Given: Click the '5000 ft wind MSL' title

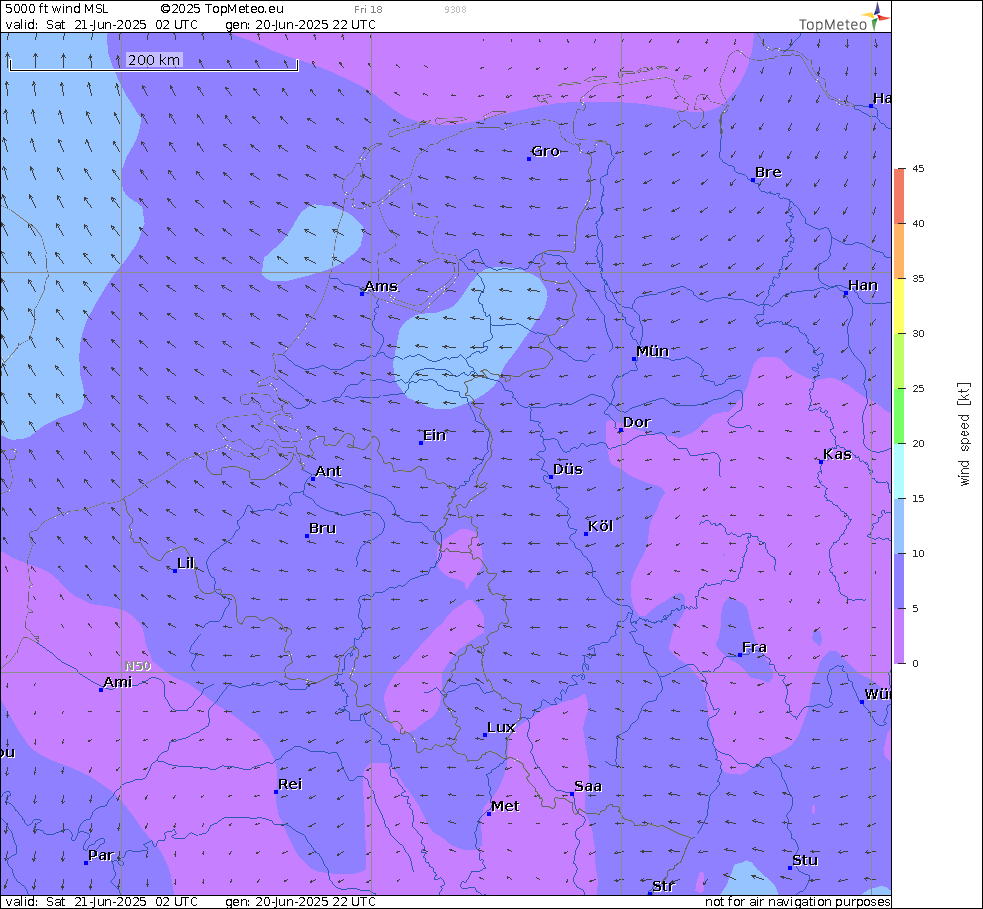Looking at the screenshot, I should tap(56, 9).
